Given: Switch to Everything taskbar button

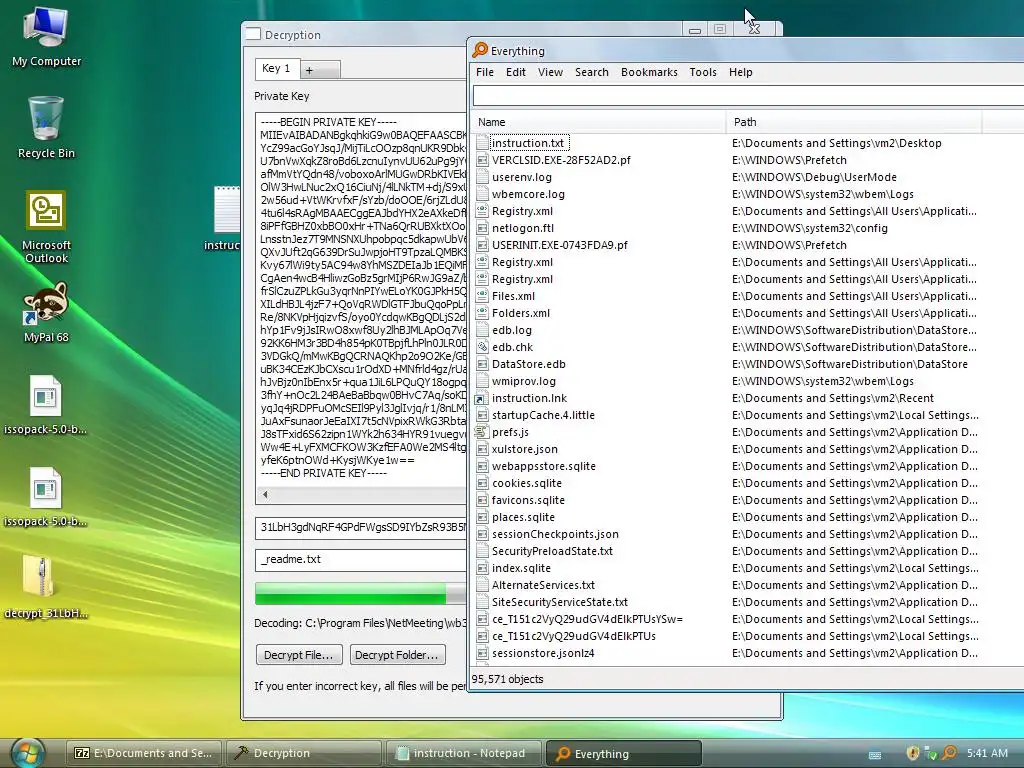Looking at the screenshot, I should click(624, 753).
